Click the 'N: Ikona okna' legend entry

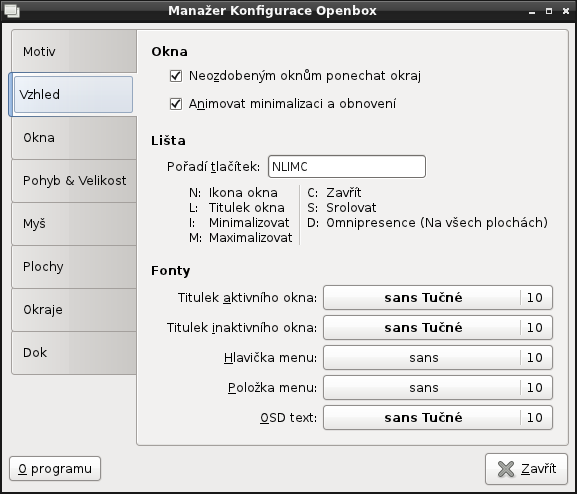coord(233,193)
